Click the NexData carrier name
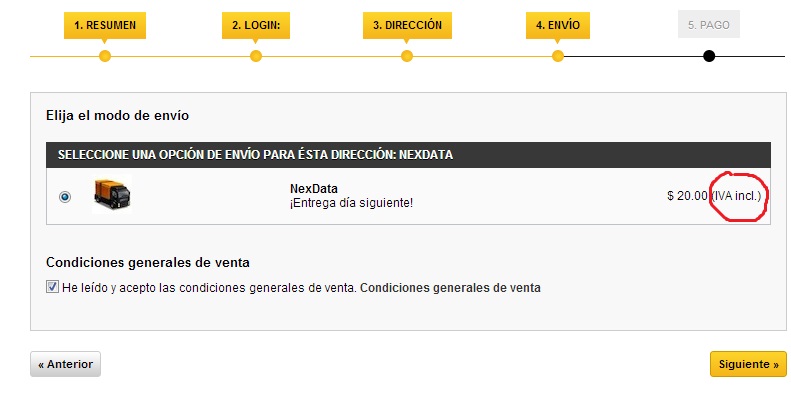Screen dimensions: 791x400 (312, 188)
